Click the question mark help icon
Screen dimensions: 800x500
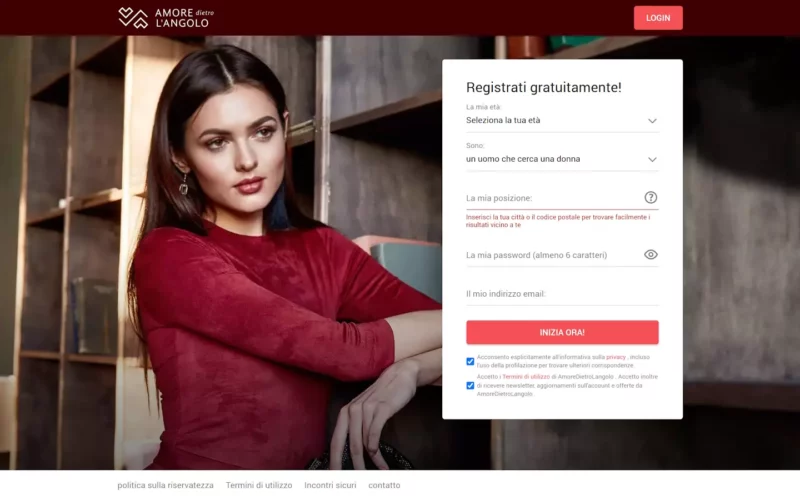651,197
